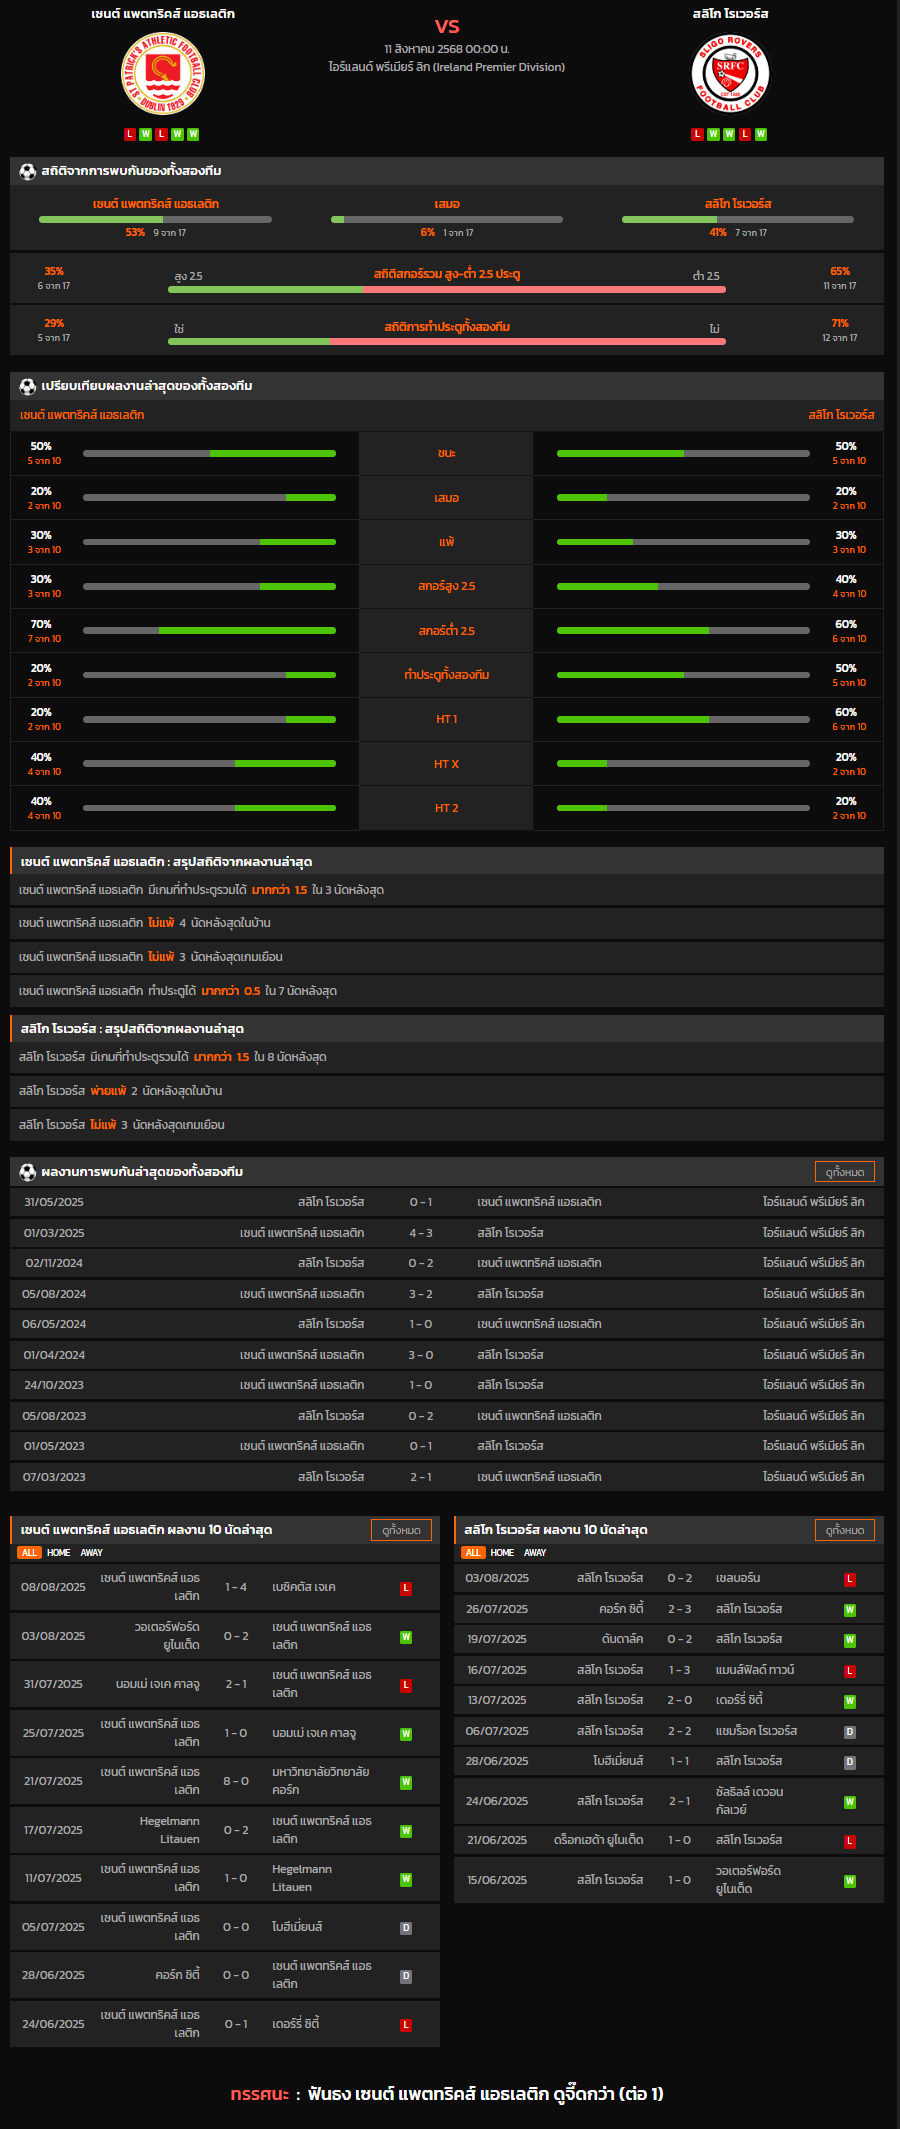Select AWAY tab under St Patrick's last 10 matches
900x2129 pixels.
(x=92, y=1553)
